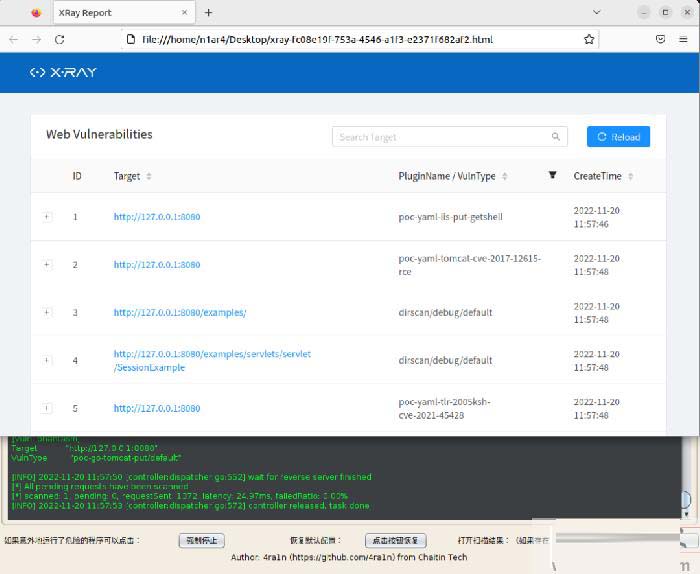This screenshot has height=574, width=700.
Task: Open a new browser tab
Action: [x=208, y=12]
